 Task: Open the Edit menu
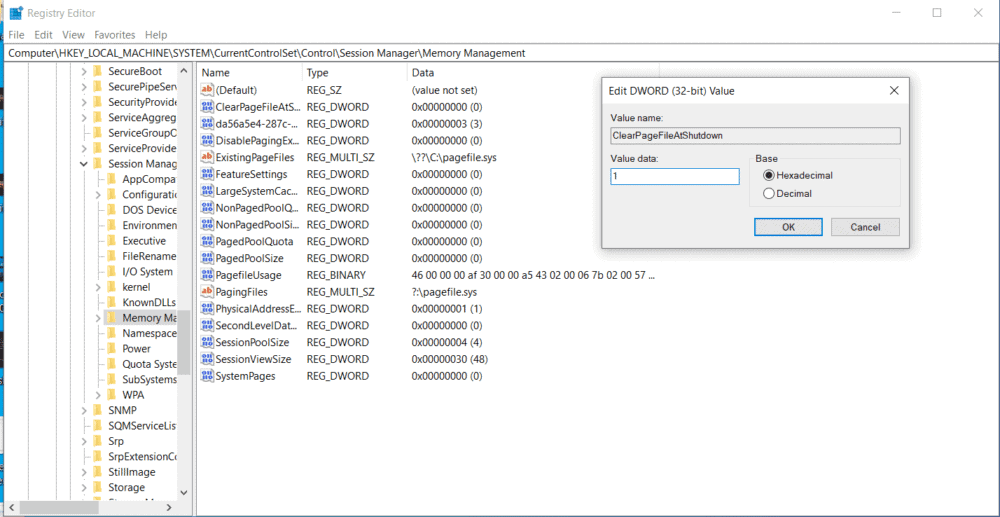click(x=44, y=35)
